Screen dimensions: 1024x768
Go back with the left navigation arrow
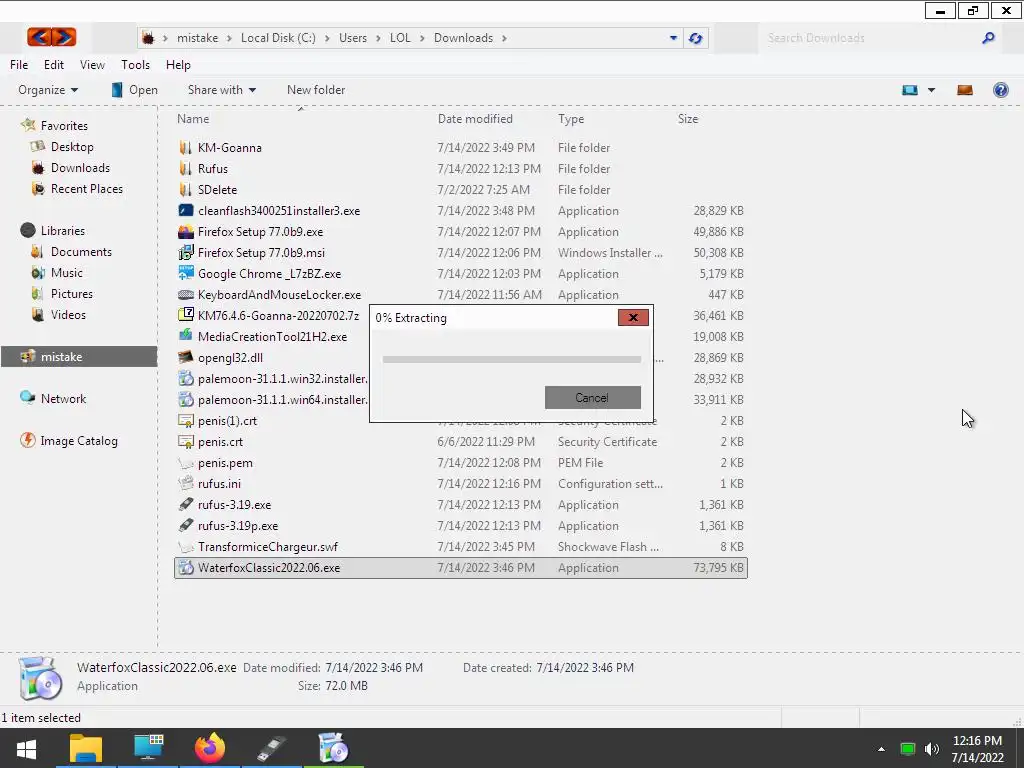point(39,37)
